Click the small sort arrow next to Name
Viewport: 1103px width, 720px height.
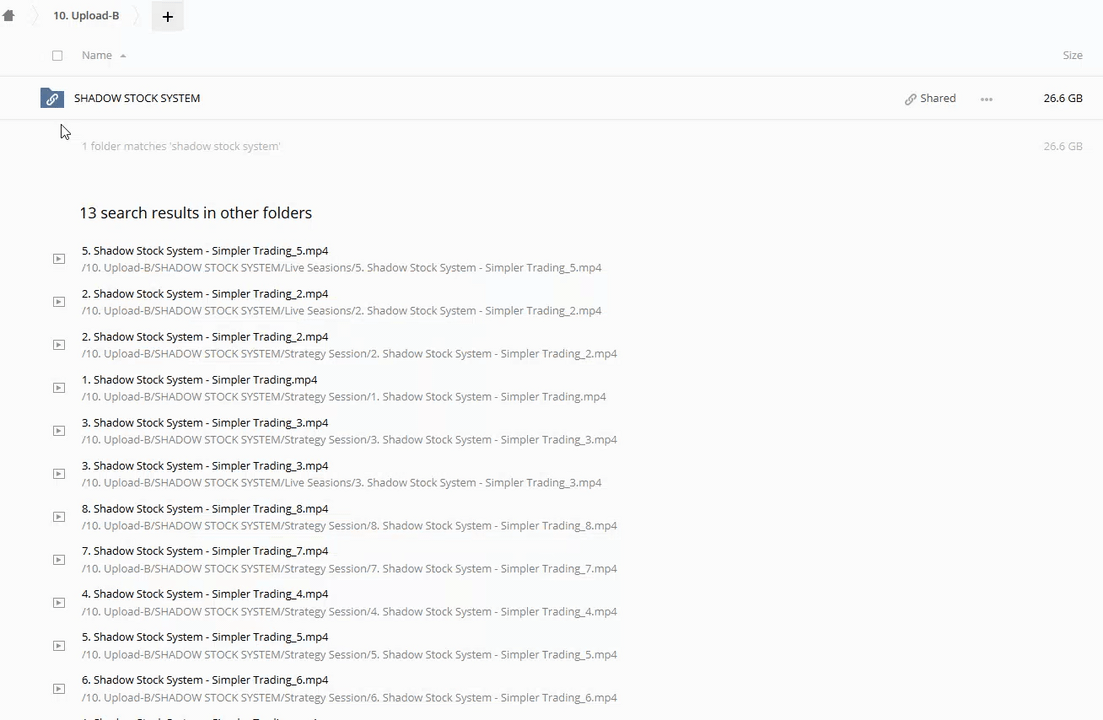pos(123,56)
